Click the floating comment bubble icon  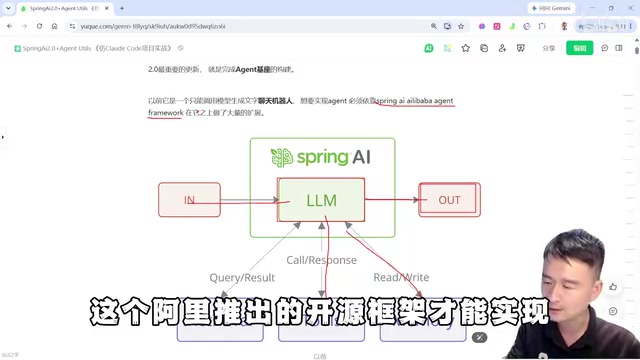click(x=613, y=311)
